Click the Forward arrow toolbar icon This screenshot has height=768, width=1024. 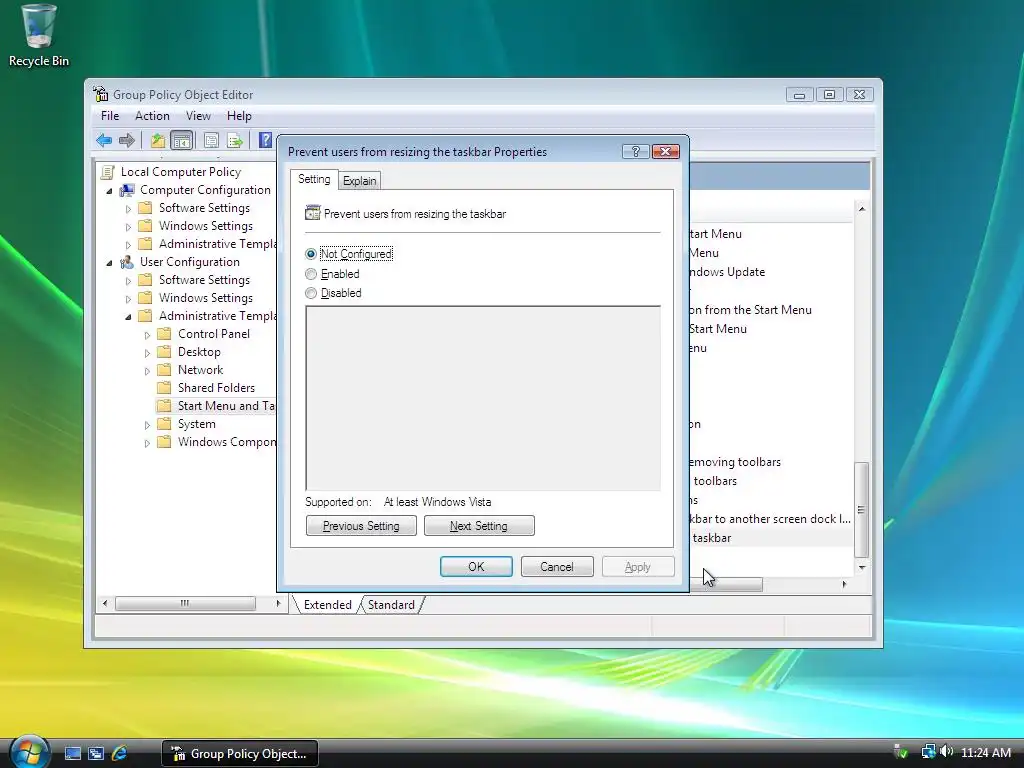[127, 140]
